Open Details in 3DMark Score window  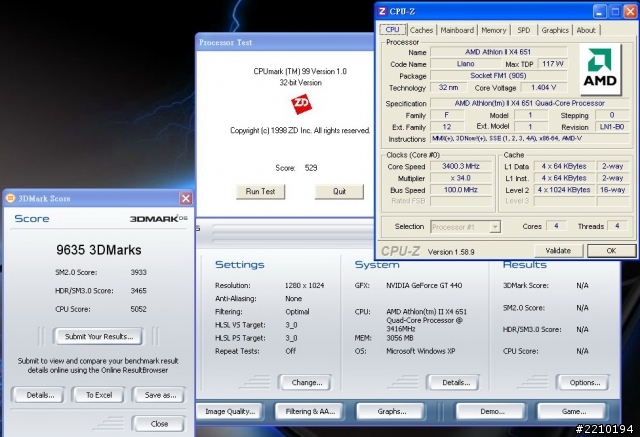point(40,395)
